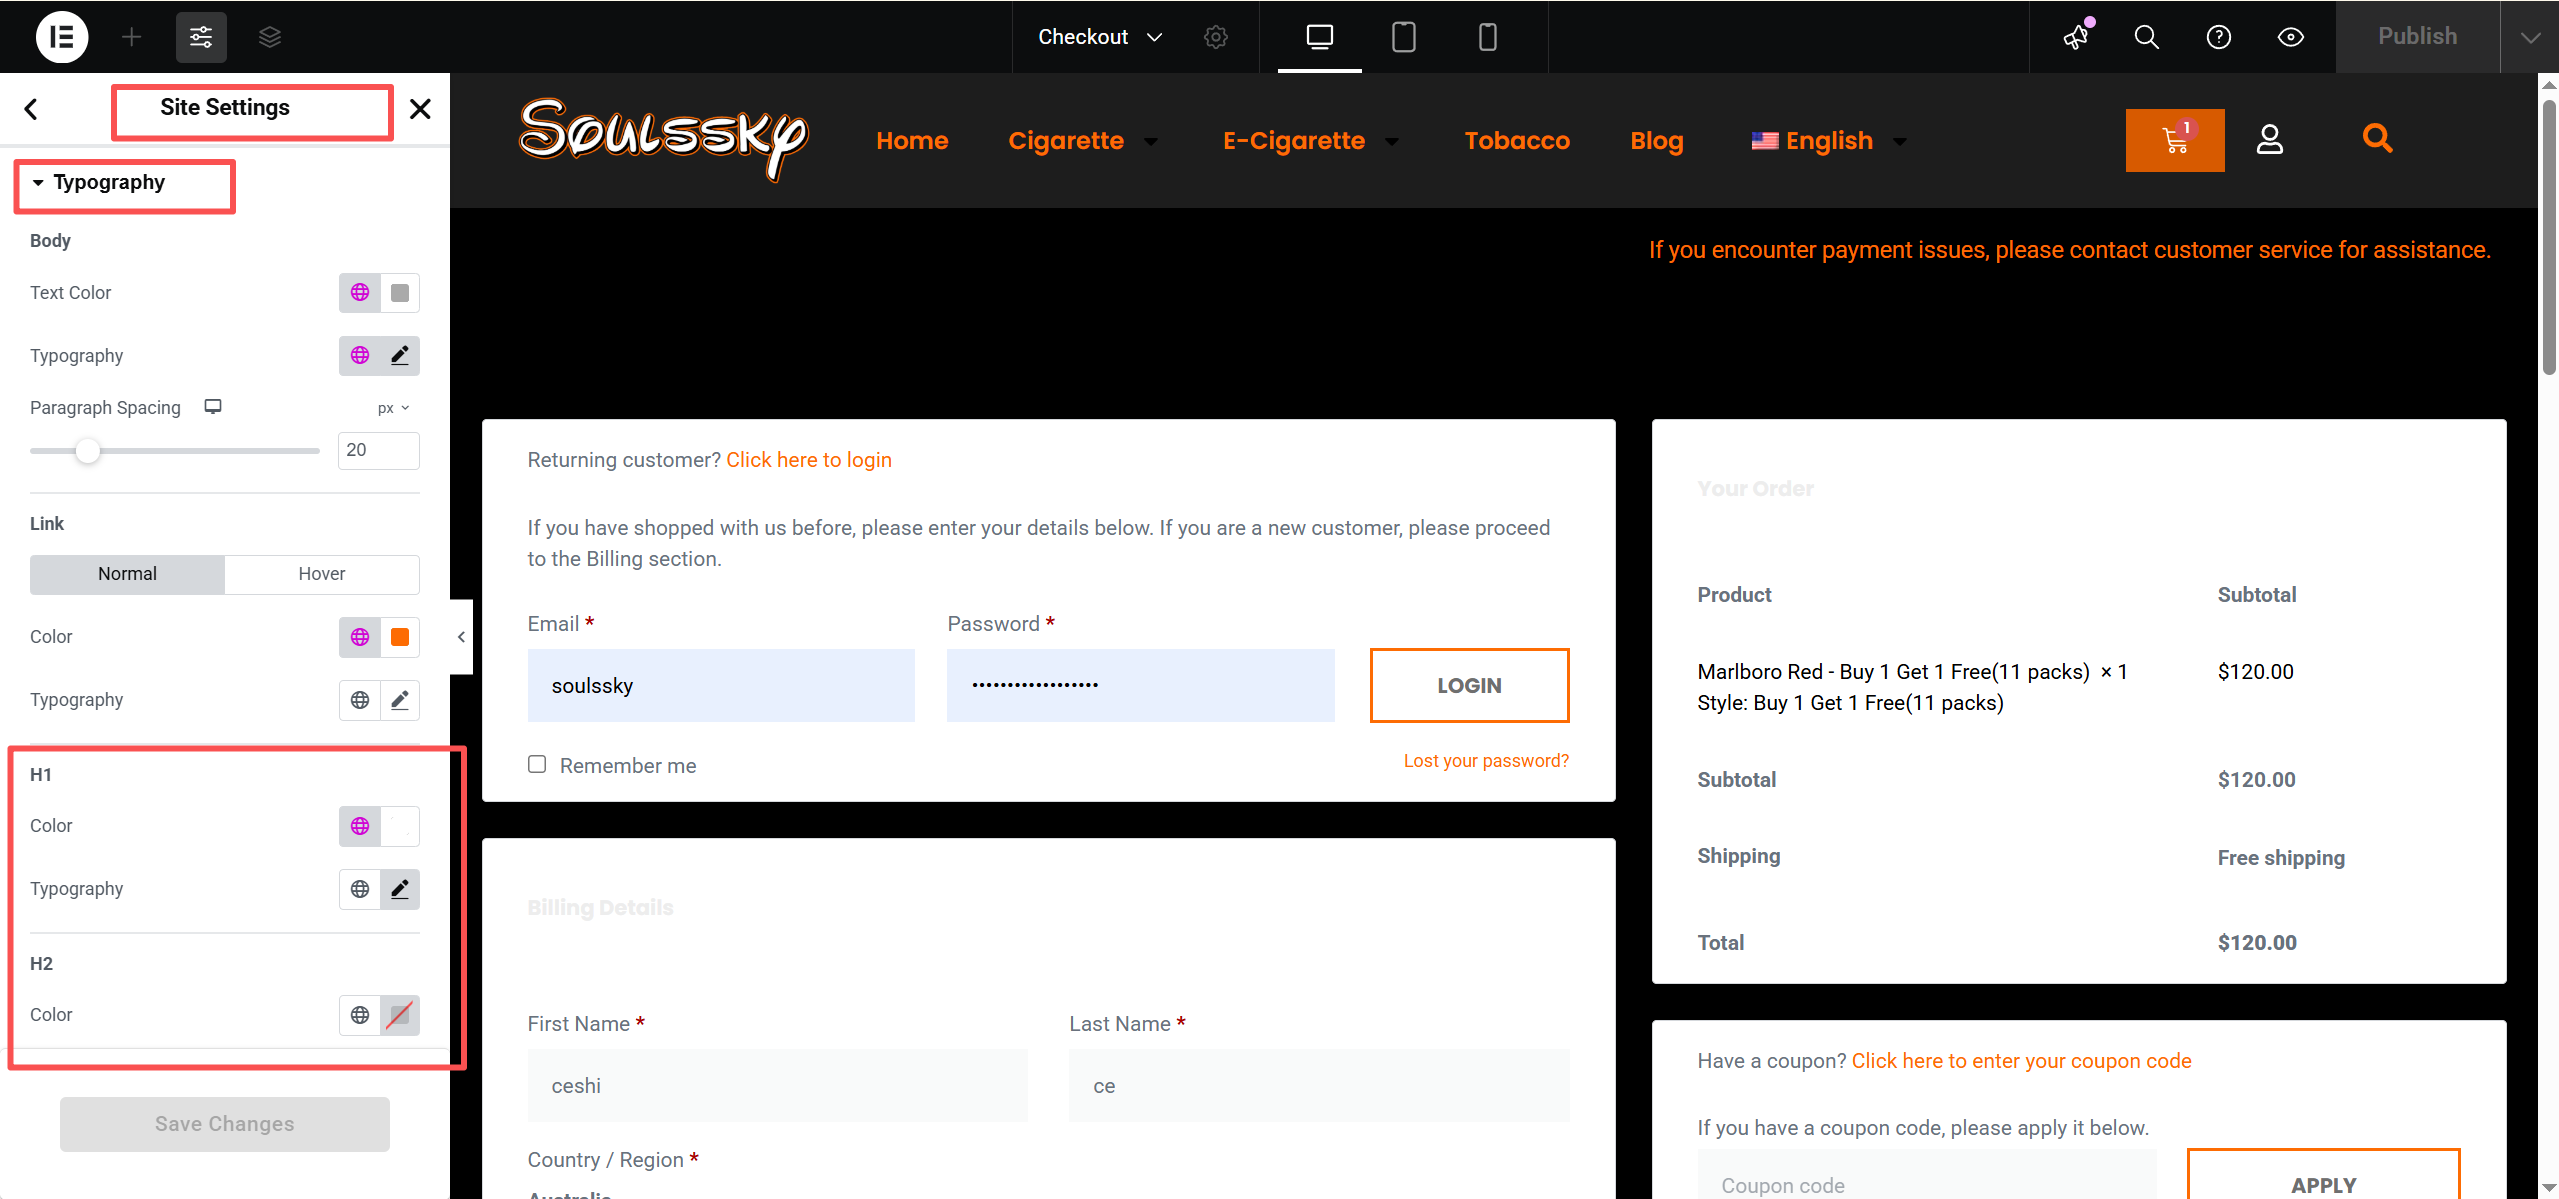Click the LOGIN button
This screenshot has height=1199, width=2559.
pos(1468,686)
